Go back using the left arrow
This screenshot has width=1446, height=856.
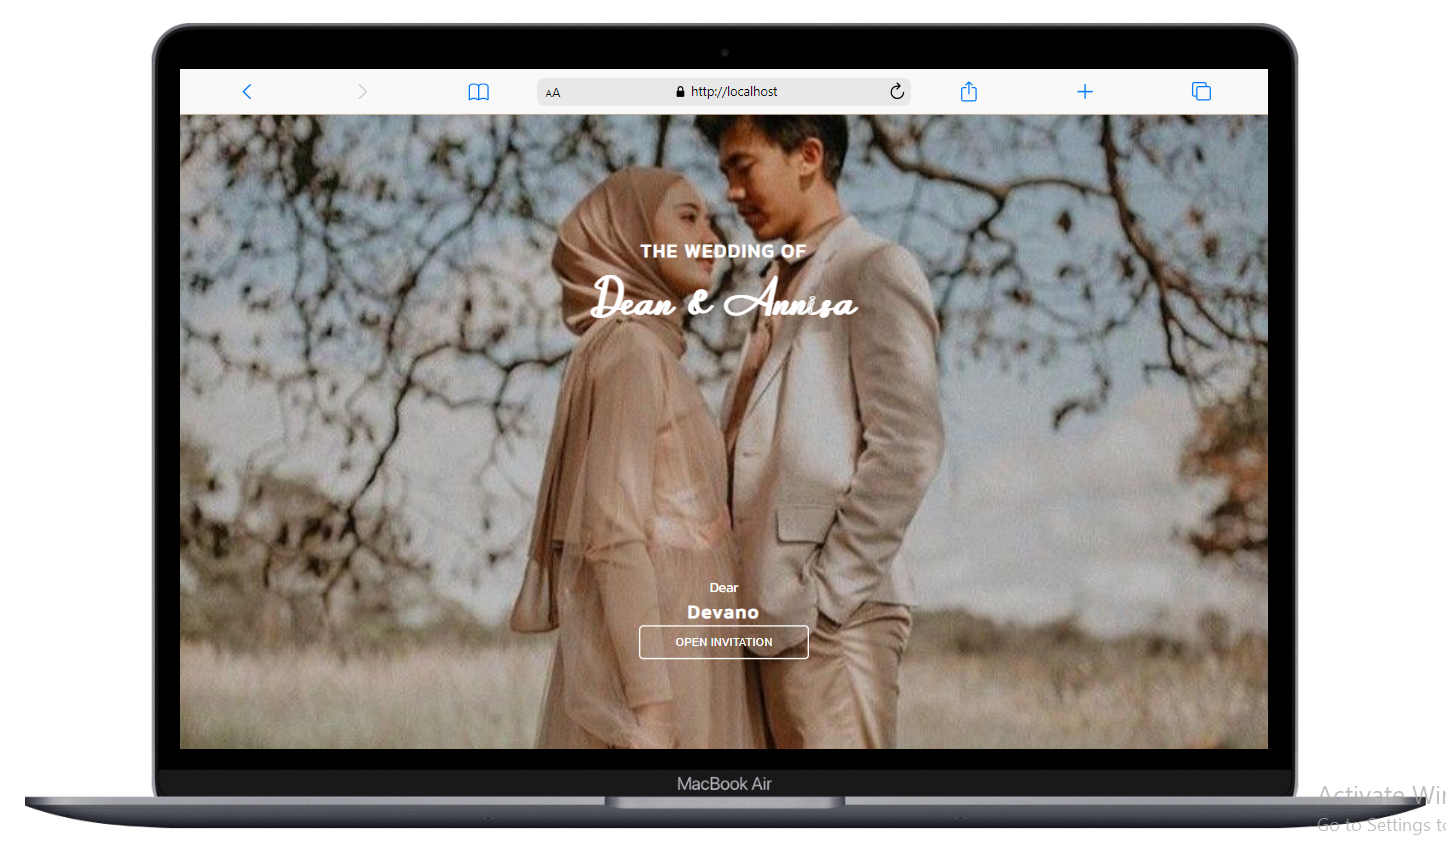coord(247,91)
